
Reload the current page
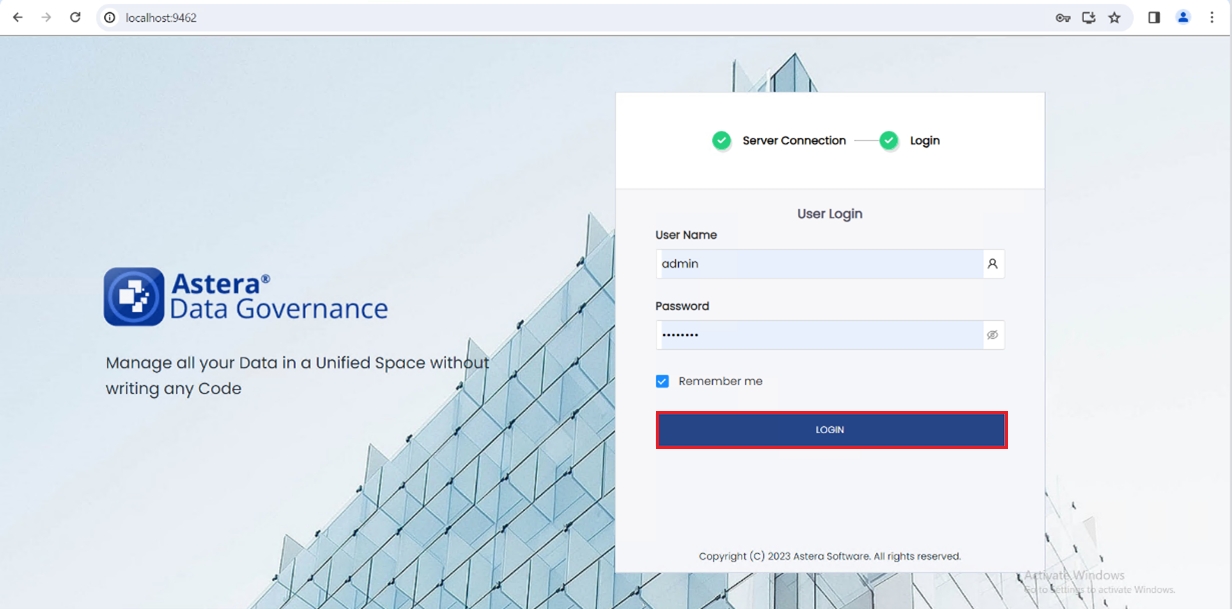coord(75,17)
